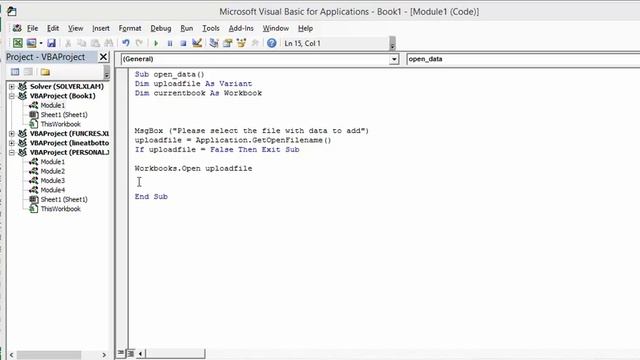Viewport: 640px width, 360px height.
Task: Select Sheet1 (Sheet1) under VBAProject (Book1)
Action: point(64,115)
